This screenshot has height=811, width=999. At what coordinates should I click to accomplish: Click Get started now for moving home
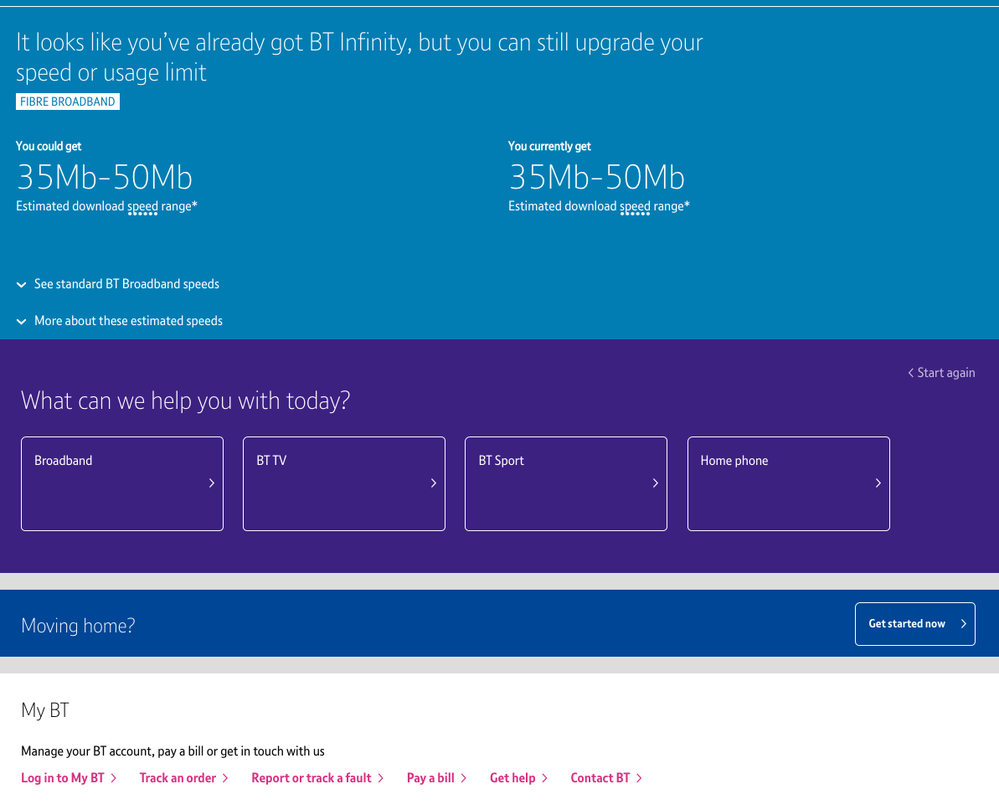[x=915, y=624]
